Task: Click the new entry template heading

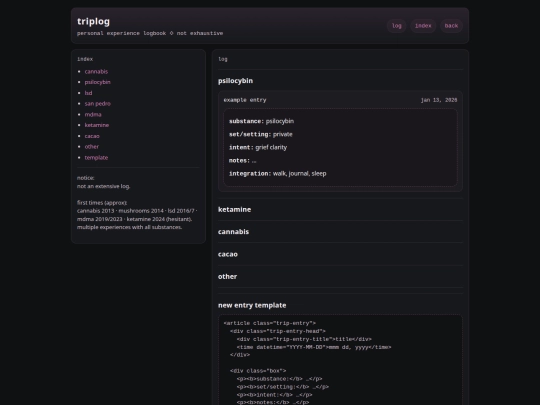Action: pos(252,305)
